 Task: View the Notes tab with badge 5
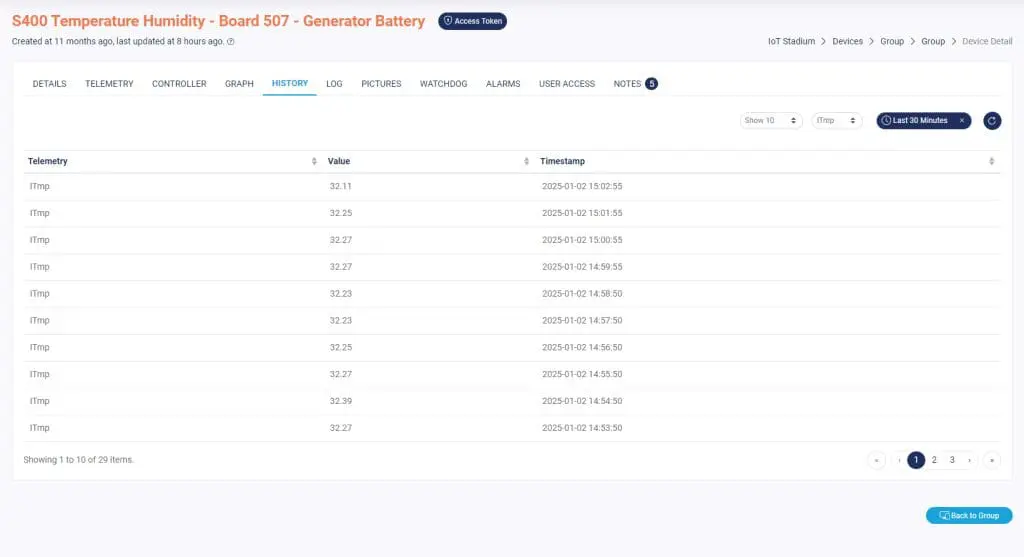[634, 84]
